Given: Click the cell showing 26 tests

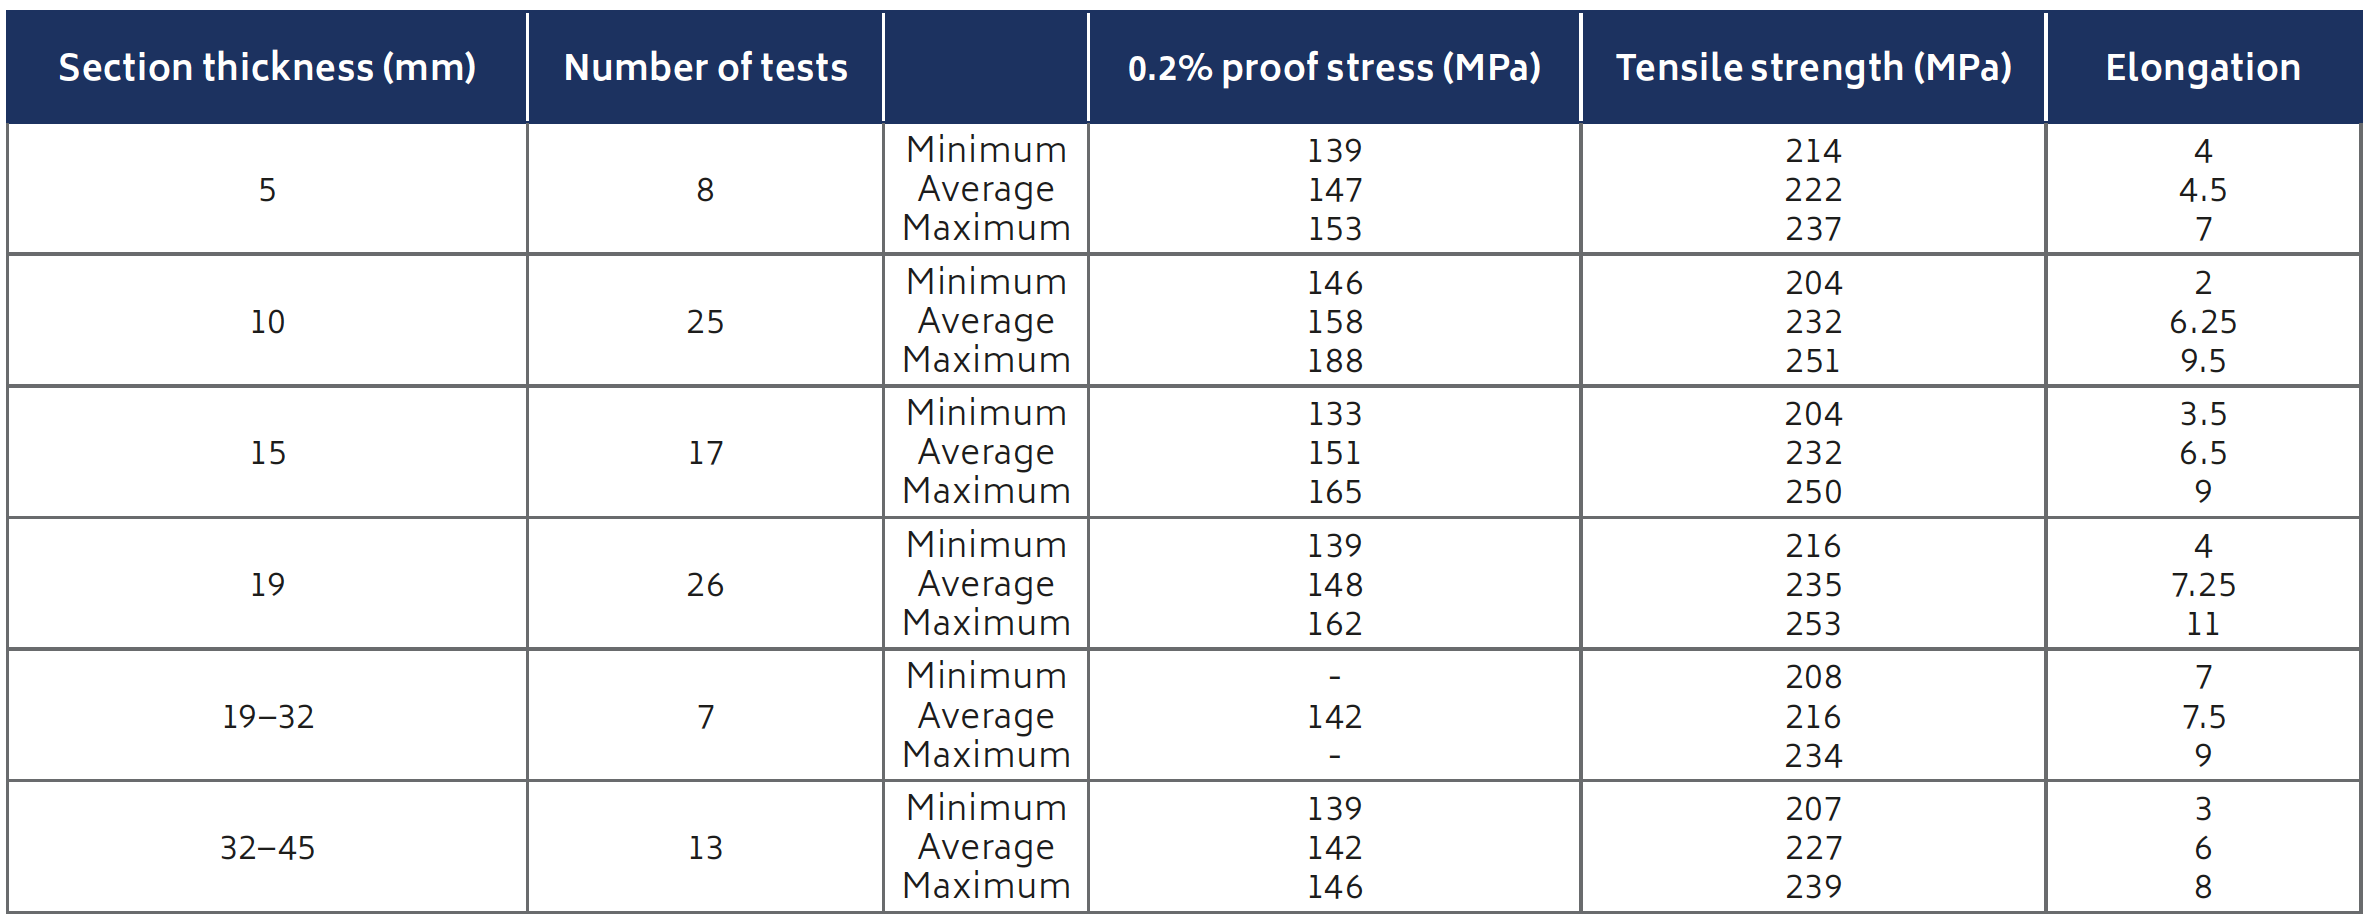Looking at the screenshot, I should tap(705, 585).
